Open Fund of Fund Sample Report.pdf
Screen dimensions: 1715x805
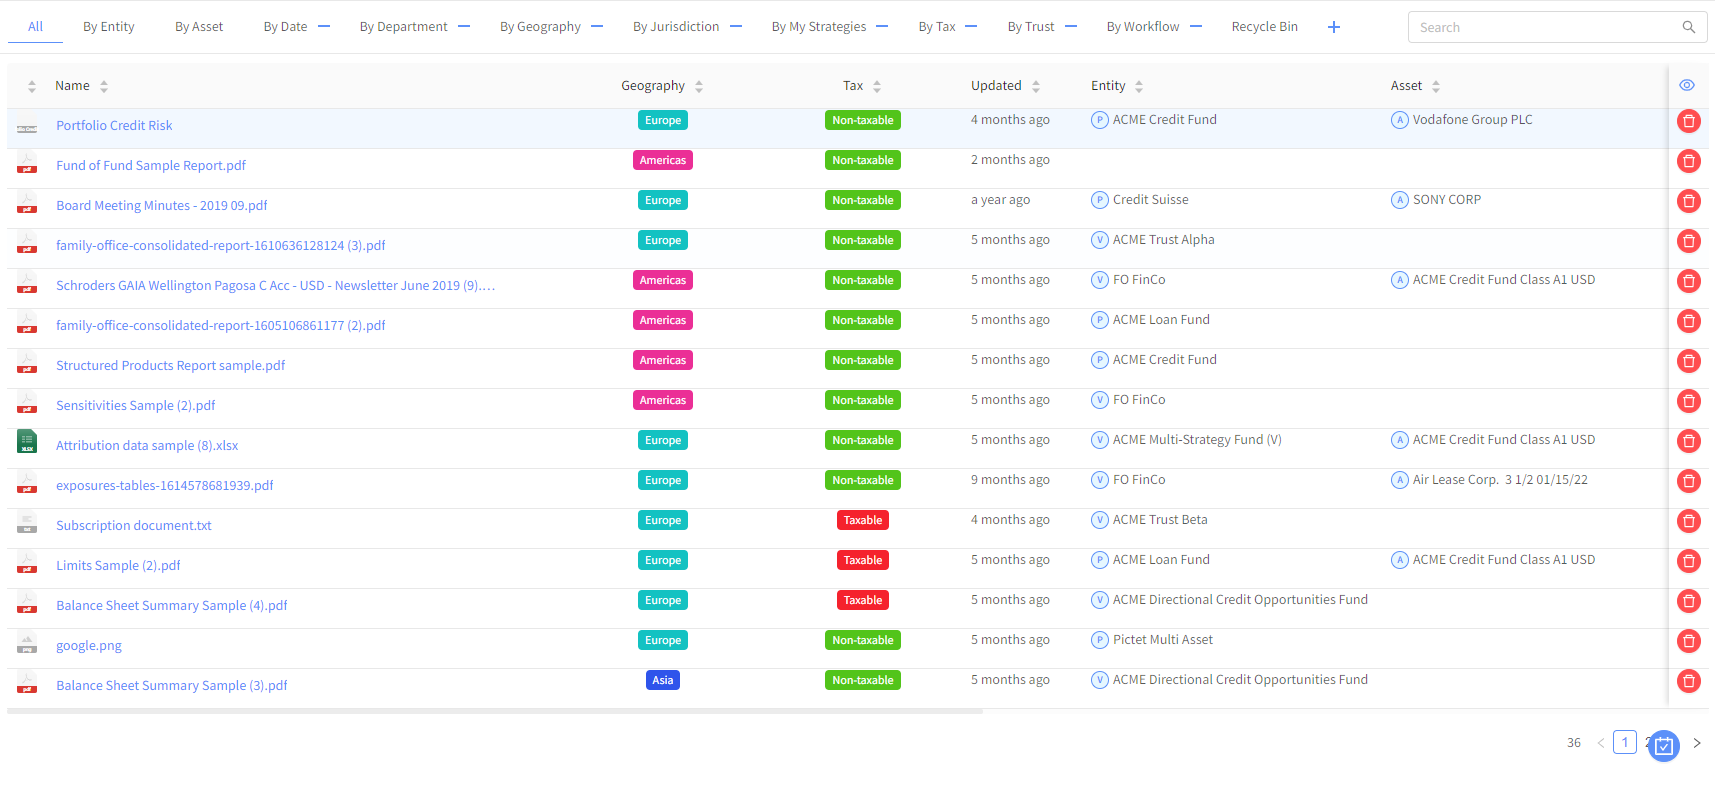pyautogui.click(x=151, y=166)
